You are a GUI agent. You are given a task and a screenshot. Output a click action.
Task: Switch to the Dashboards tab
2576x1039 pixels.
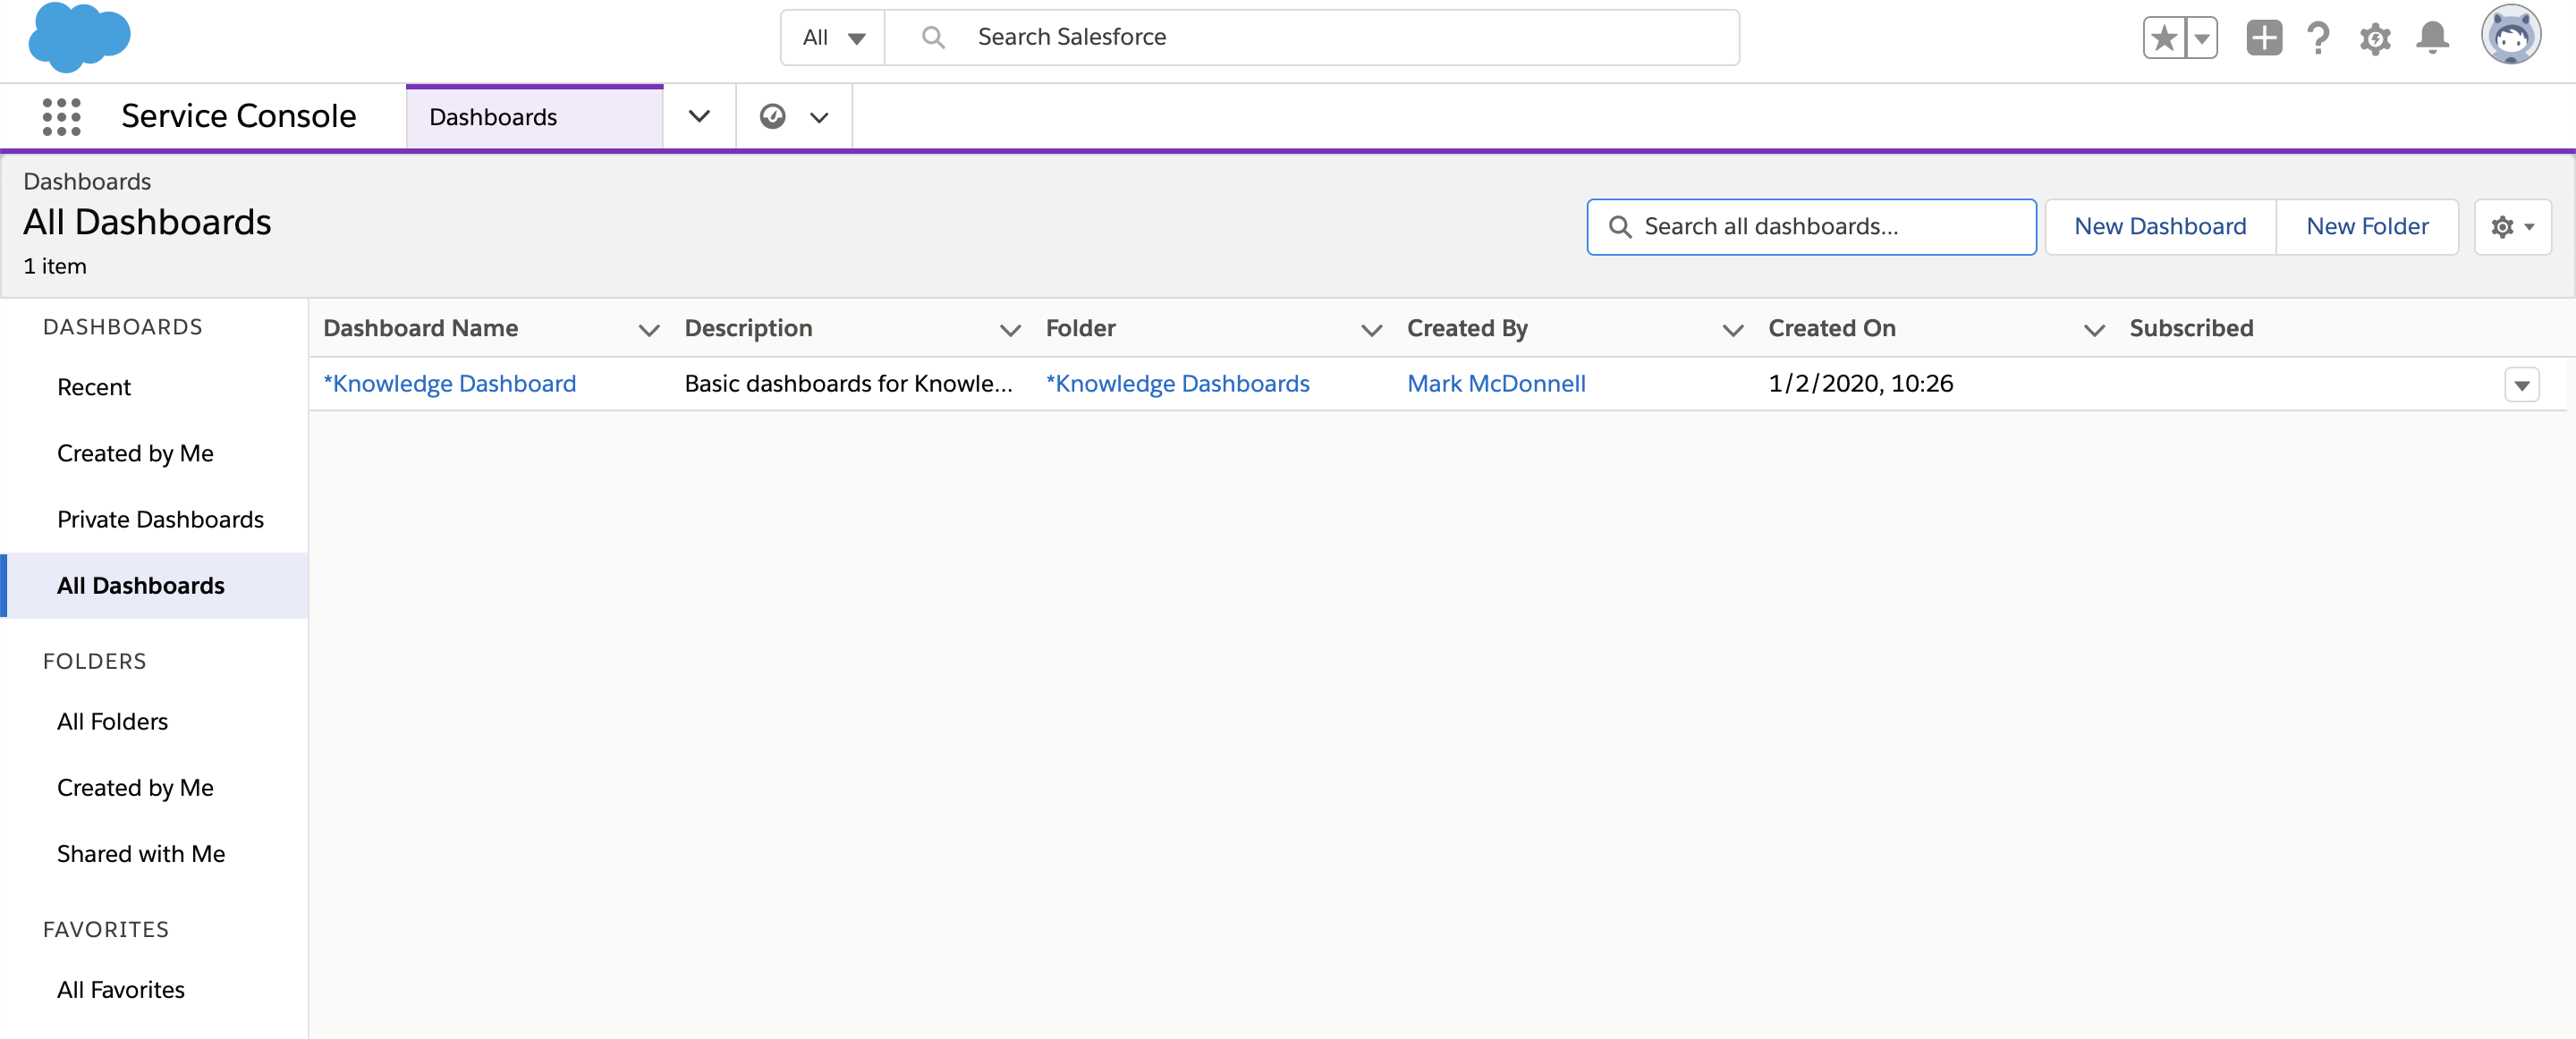point(492,116)
